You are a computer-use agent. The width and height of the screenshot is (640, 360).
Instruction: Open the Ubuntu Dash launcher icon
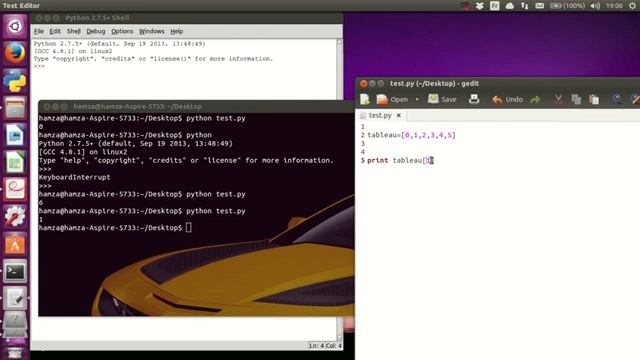pos(15,27)
